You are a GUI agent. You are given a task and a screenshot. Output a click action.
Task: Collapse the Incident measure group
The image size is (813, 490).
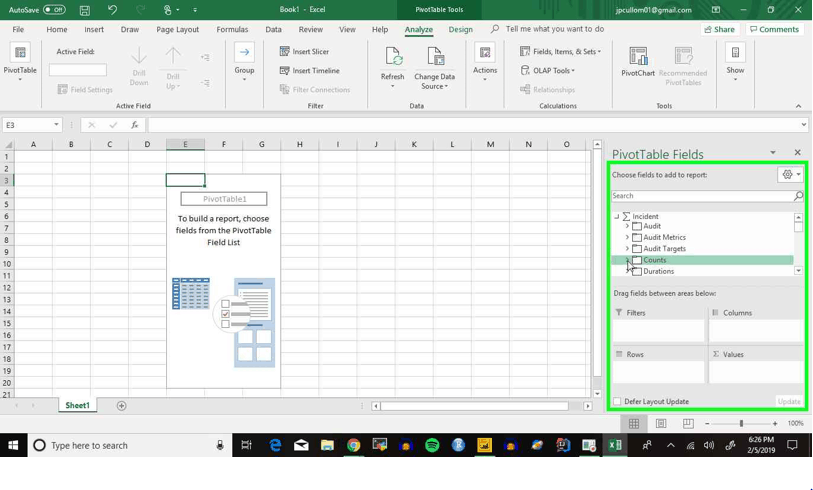[616, 217]
